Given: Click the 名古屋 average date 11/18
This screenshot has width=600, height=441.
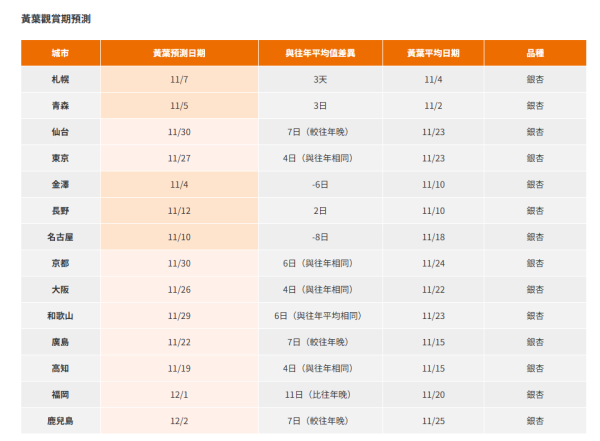Looking at the screenshot, I should pyautogui.click(x=434, y=237).
